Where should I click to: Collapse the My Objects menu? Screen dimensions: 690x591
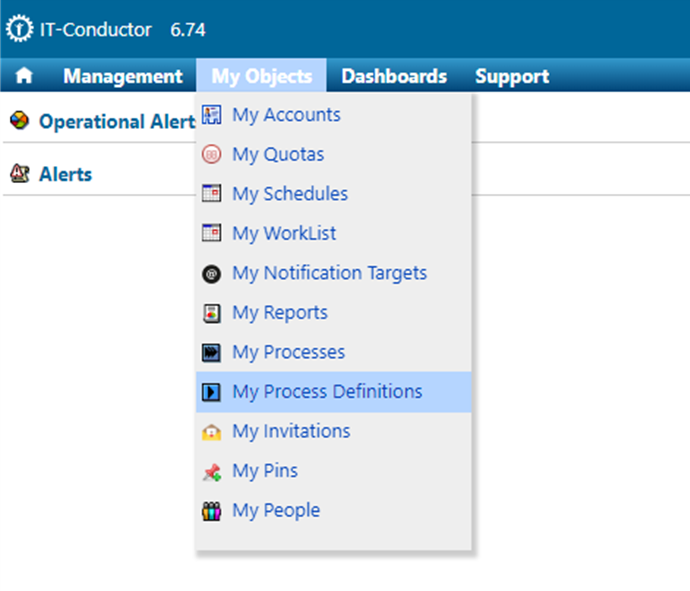(261, 76)
